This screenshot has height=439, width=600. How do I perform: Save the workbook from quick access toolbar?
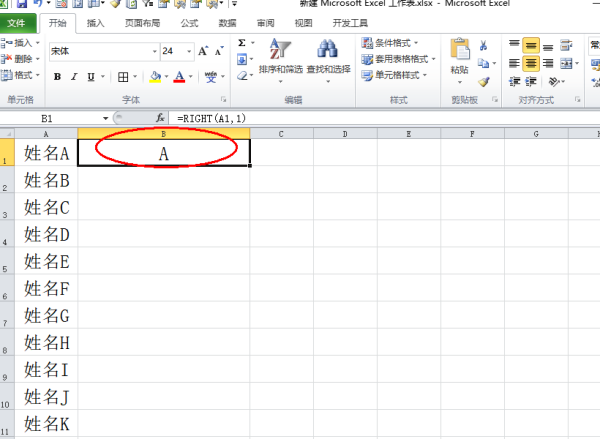click(x=22, y=4)
